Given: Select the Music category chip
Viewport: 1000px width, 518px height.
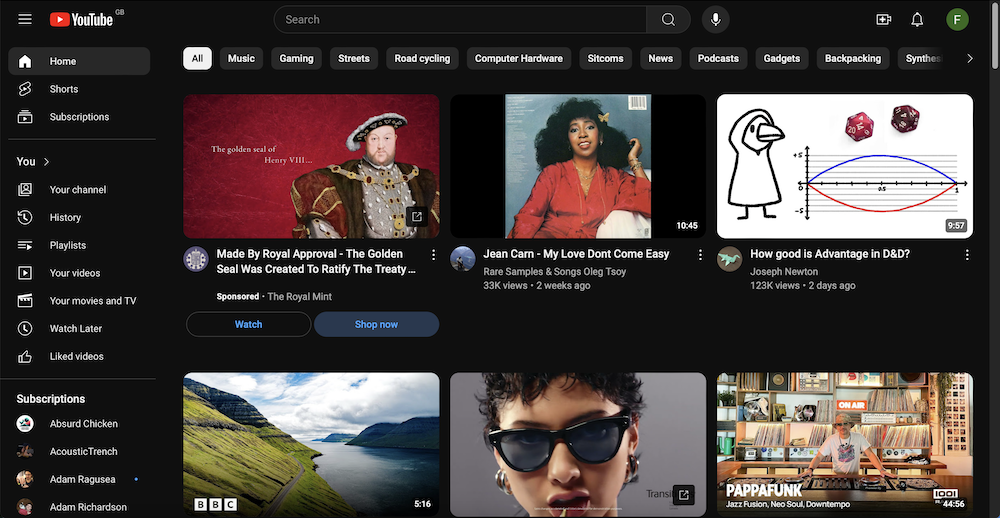Looking at the screenshot, I should click(241, 58).
